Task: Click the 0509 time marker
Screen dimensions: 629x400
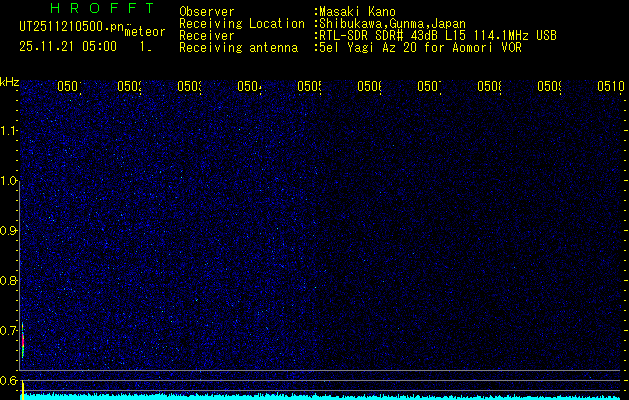Action: (x=549, y=86)
